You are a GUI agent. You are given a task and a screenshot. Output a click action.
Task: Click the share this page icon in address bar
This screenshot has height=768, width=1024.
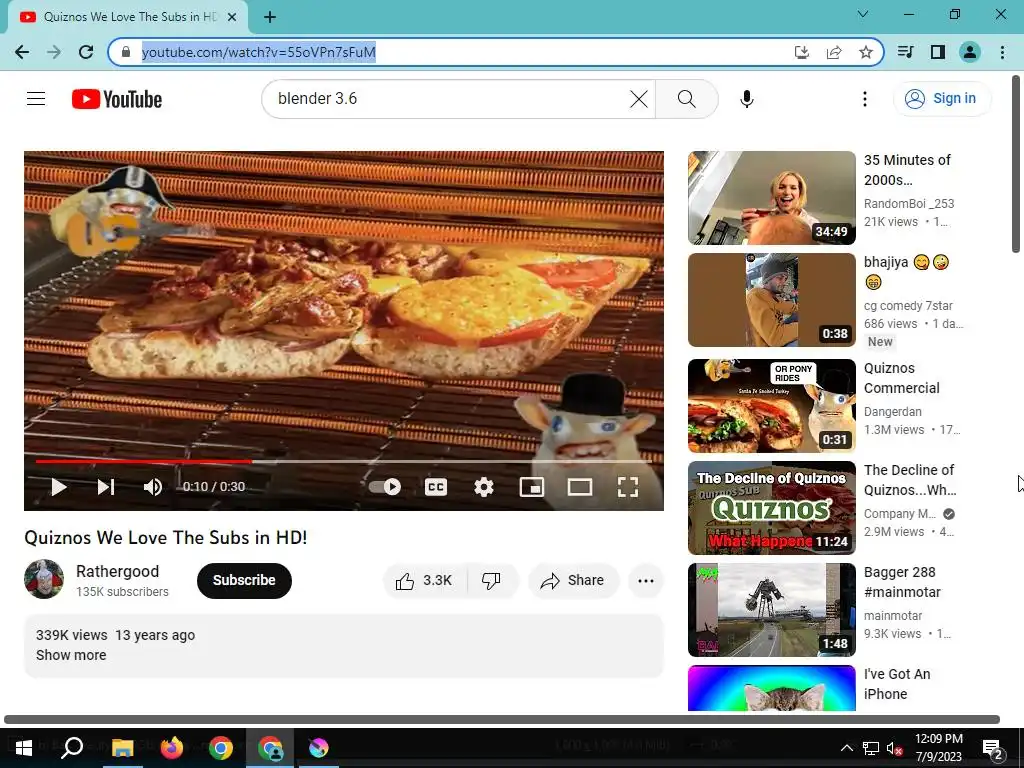(x=833, y=52)
